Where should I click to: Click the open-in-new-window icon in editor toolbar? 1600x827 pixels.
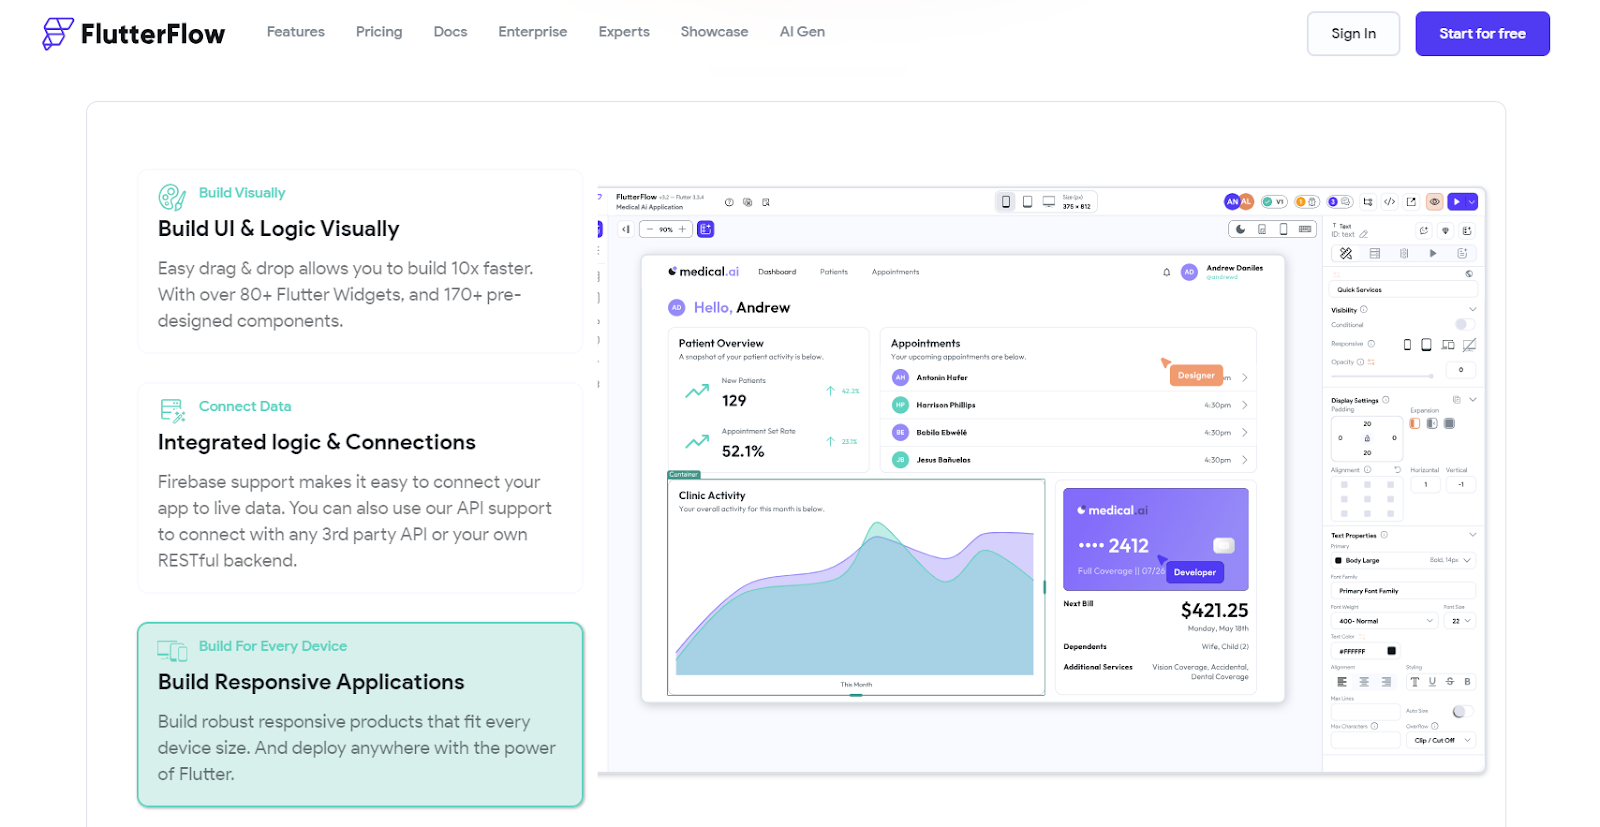click(x=1411, y=202)
